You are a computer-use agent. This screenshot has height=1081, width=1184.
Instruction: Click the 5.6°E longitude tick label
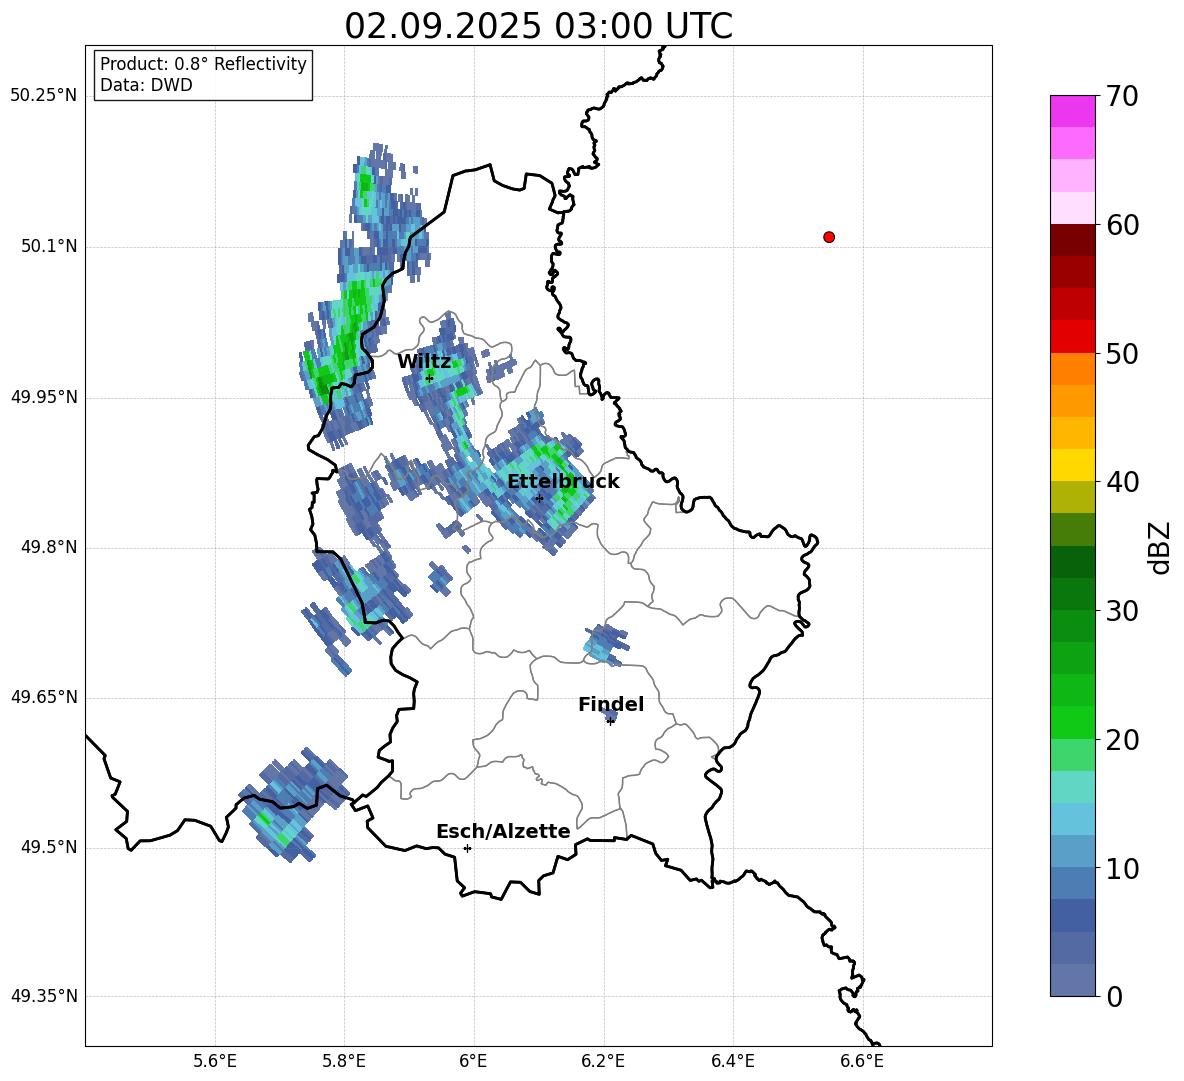click(215, 1061)
